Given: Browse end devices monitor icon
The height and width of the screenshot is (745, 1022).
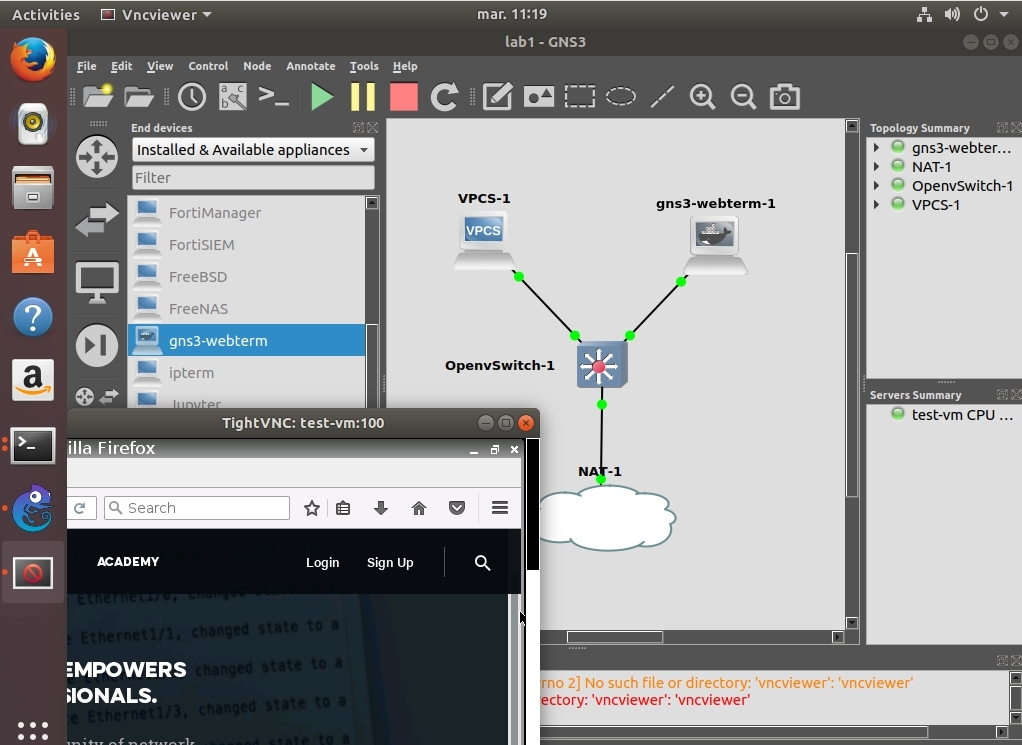Looking at the screenshot, I should point(97,282).
